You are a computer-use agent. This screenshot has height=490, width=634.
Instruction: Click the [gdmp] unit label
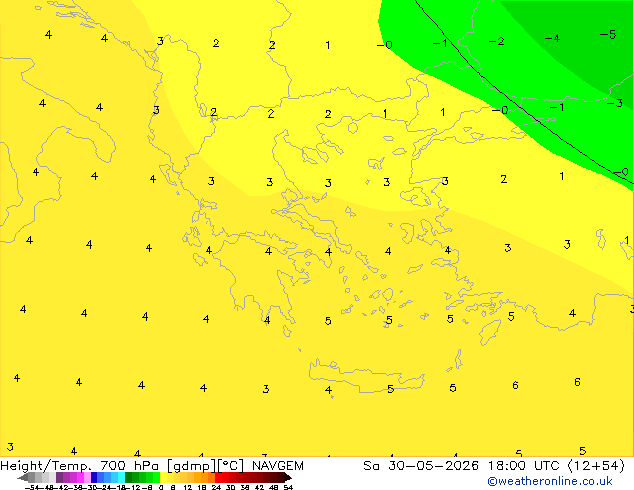[192, 466]
